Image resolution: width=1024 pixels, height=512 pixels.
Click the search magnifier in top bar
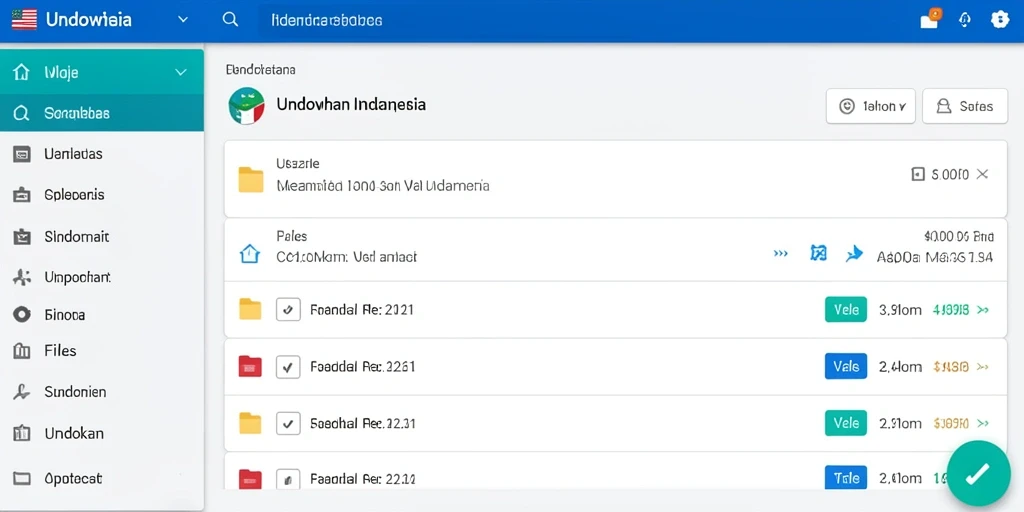click(230, 20)
